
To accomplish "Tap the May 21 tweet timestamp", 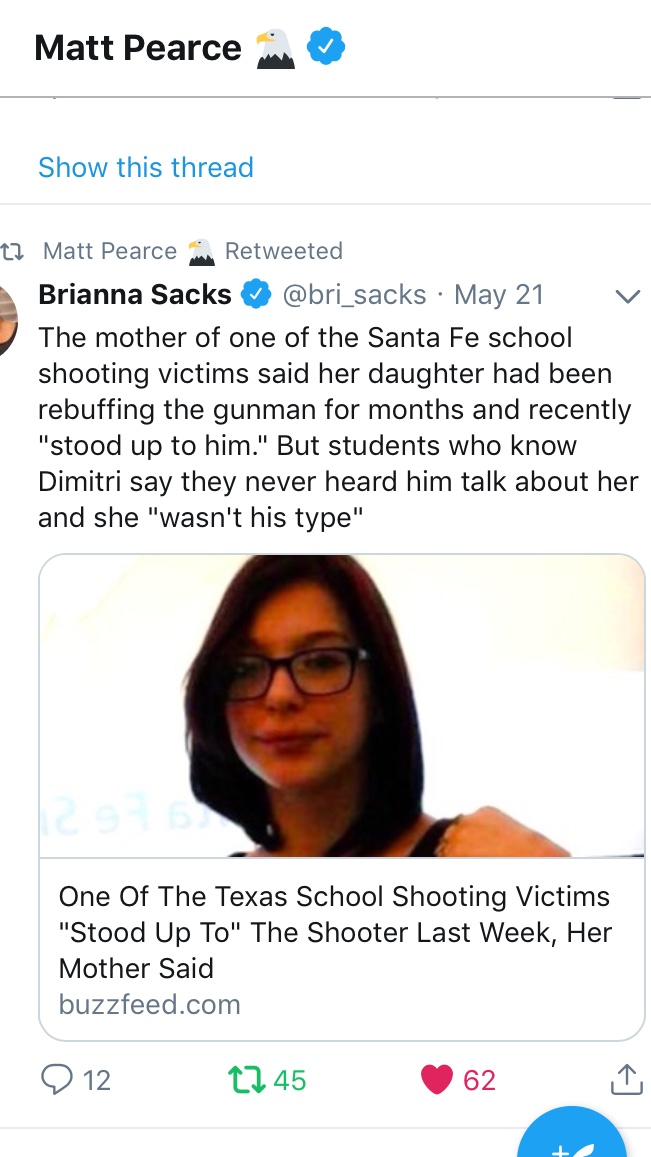I will pos(499,294).
